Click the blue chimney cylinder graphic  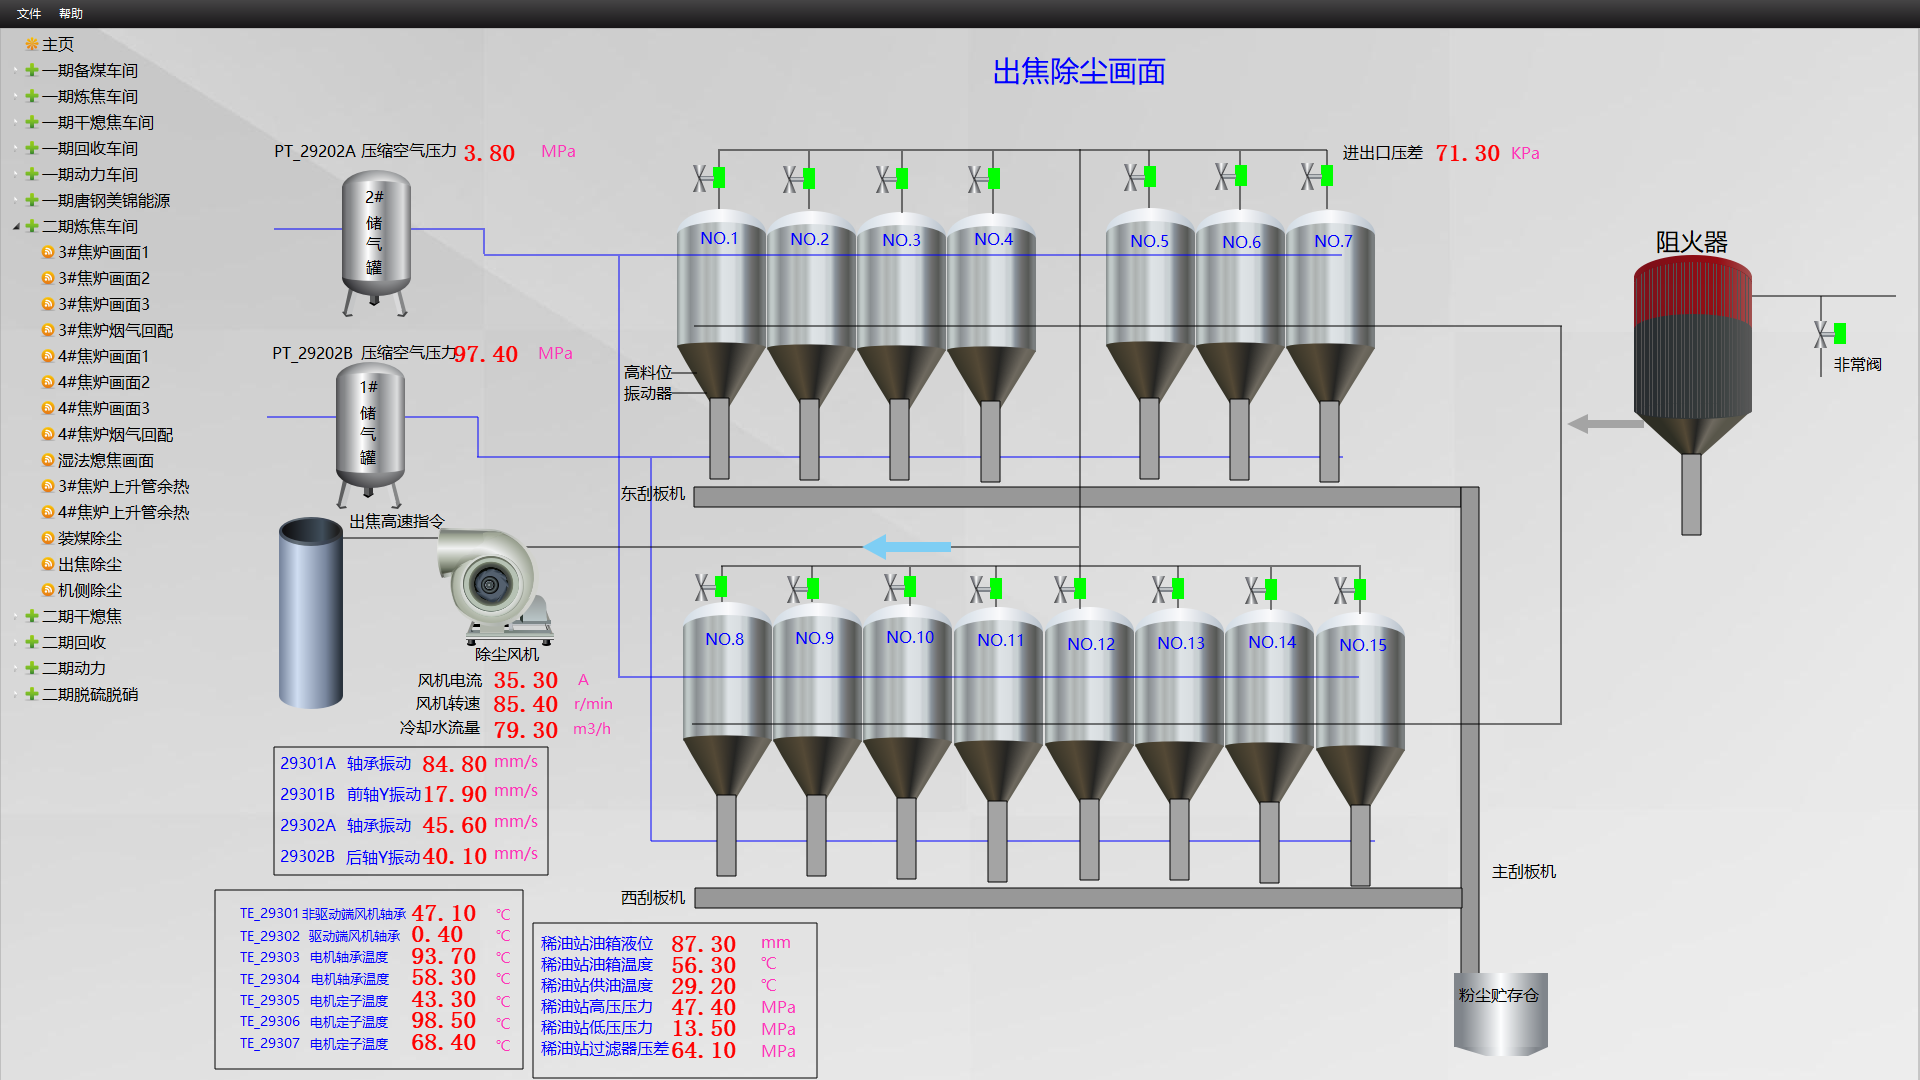pyautogui.click(x=311, y=612)
